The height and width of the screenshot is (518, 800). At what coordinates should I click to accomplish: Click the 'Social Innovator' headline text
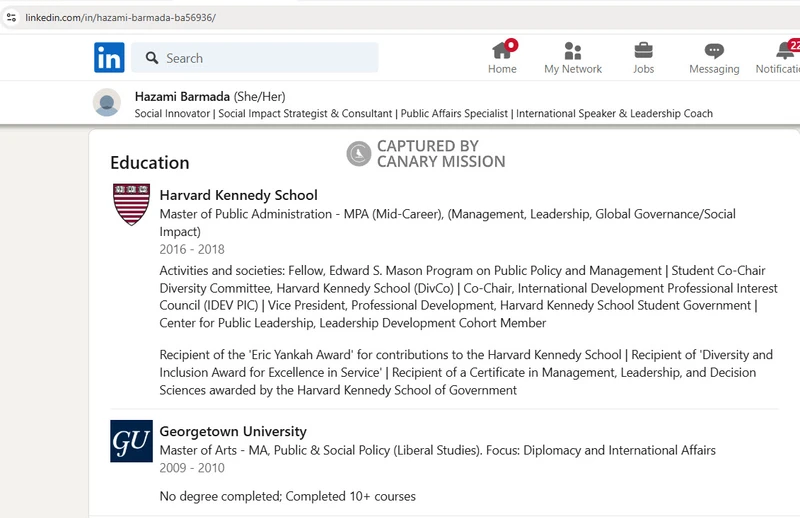tap(172, 113)
